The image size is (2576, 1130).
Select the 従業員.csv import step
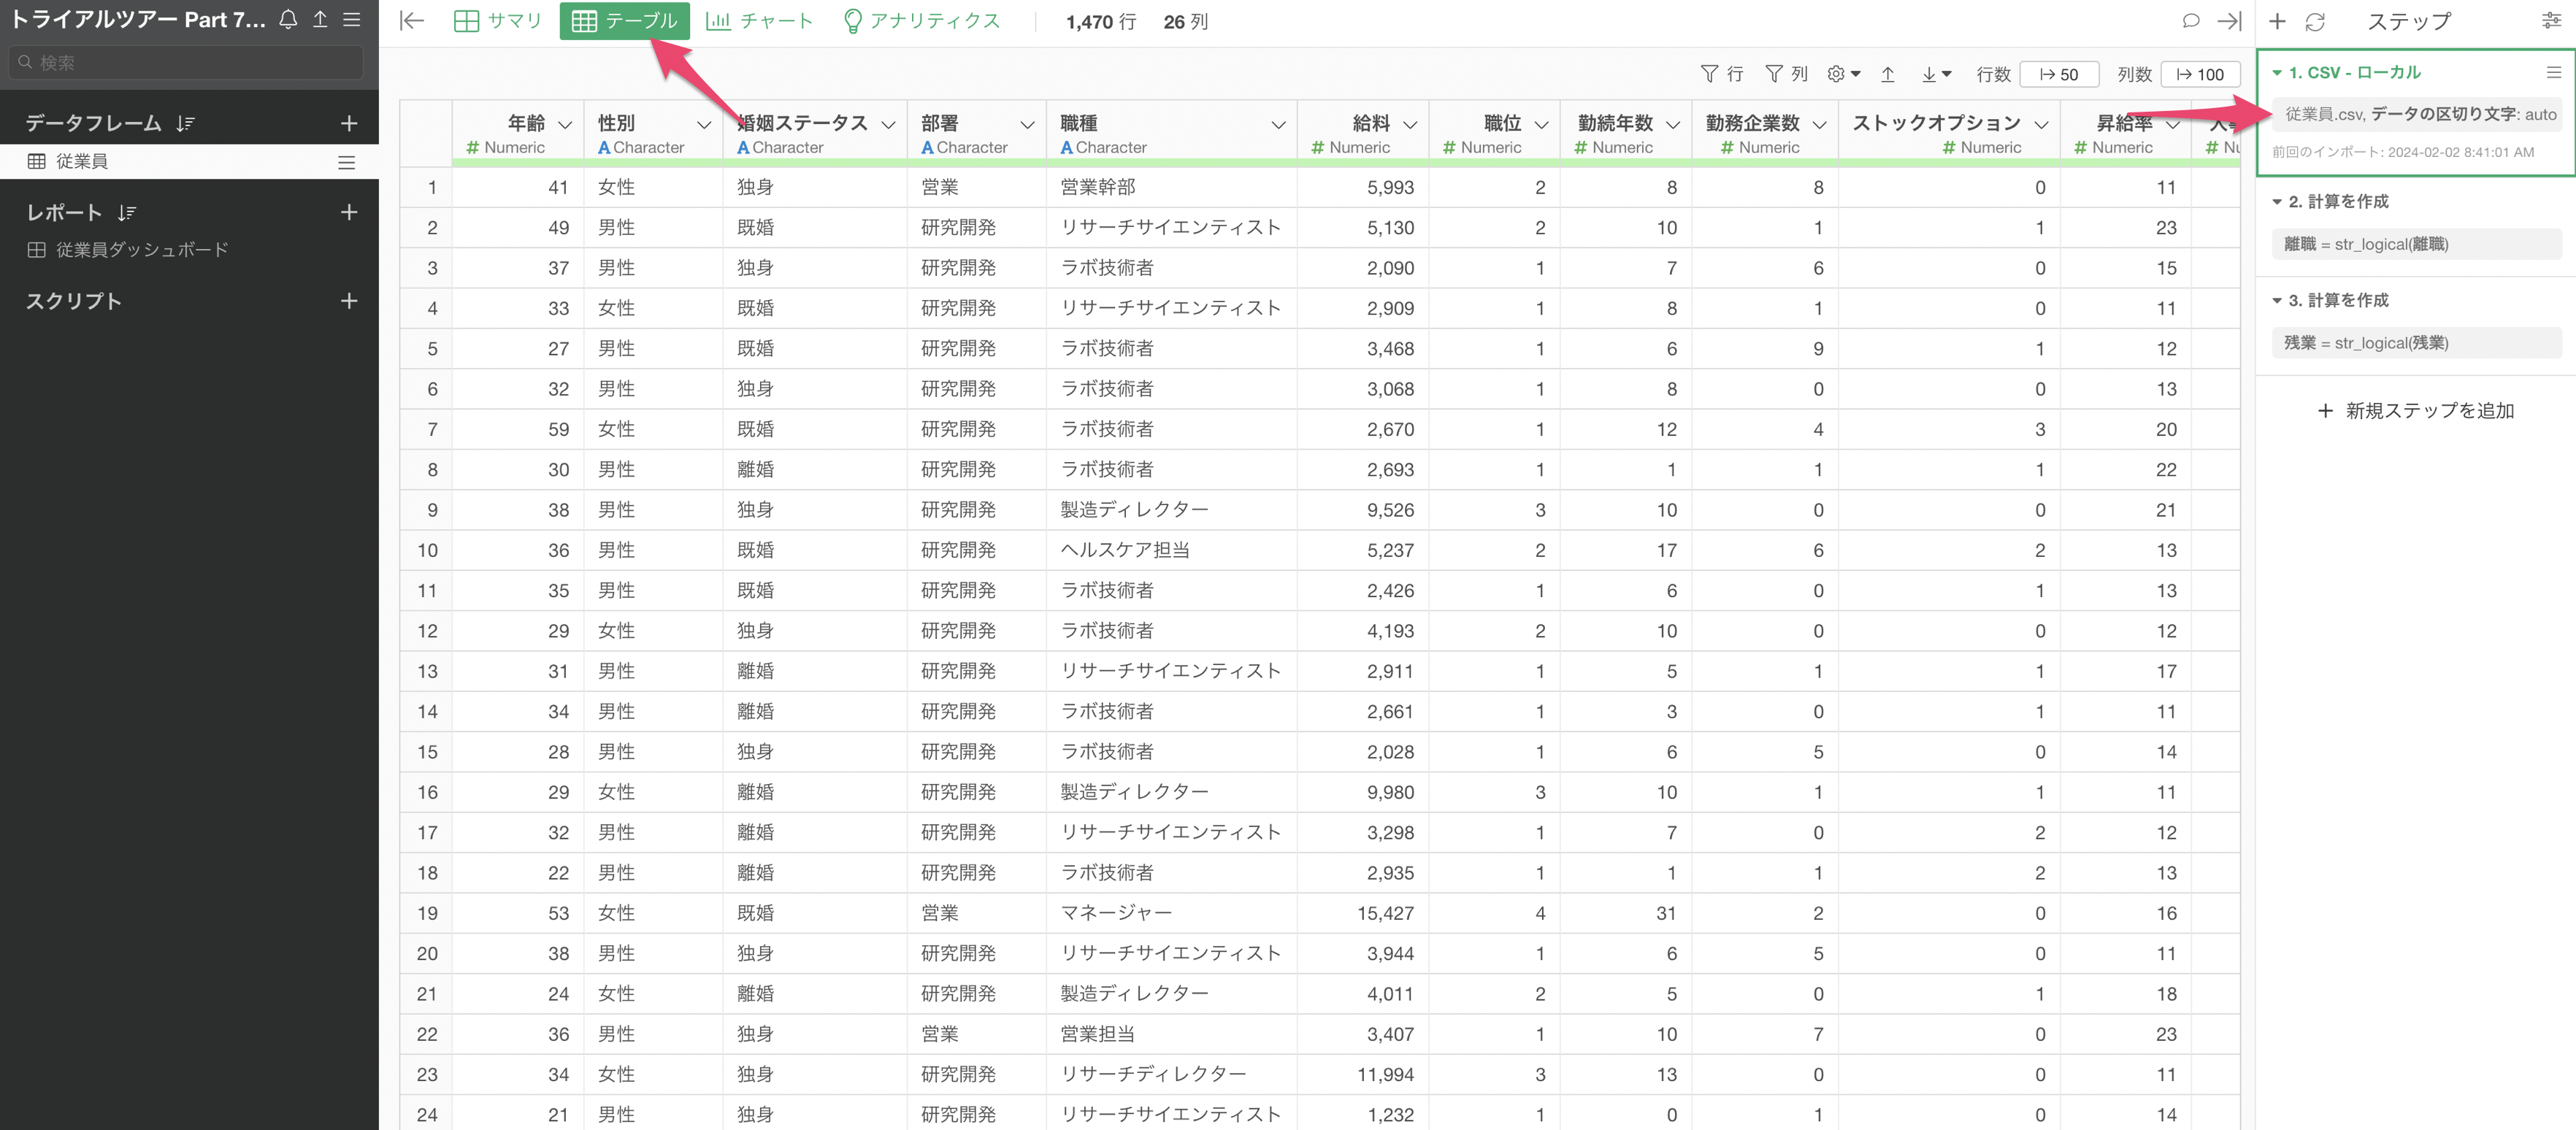click(2416, 114)
